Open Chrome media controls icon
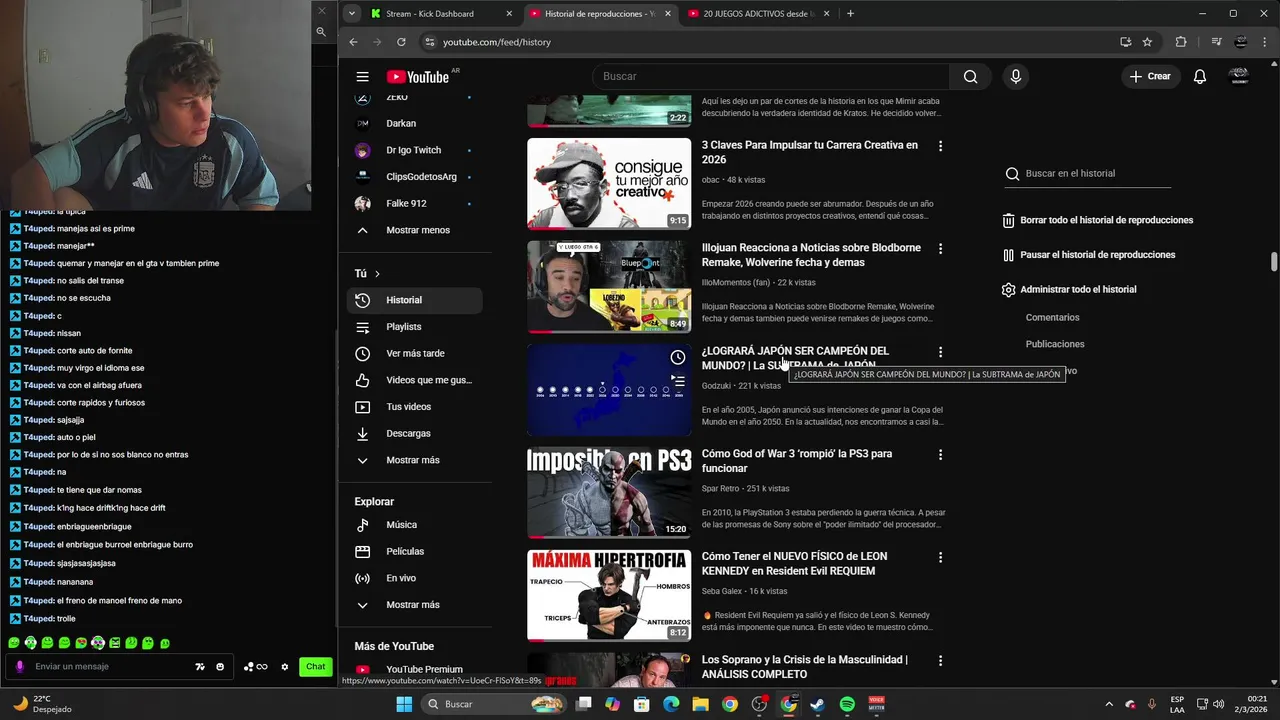Viewport: 1280px width, 720px height. tap(1216, 42)
